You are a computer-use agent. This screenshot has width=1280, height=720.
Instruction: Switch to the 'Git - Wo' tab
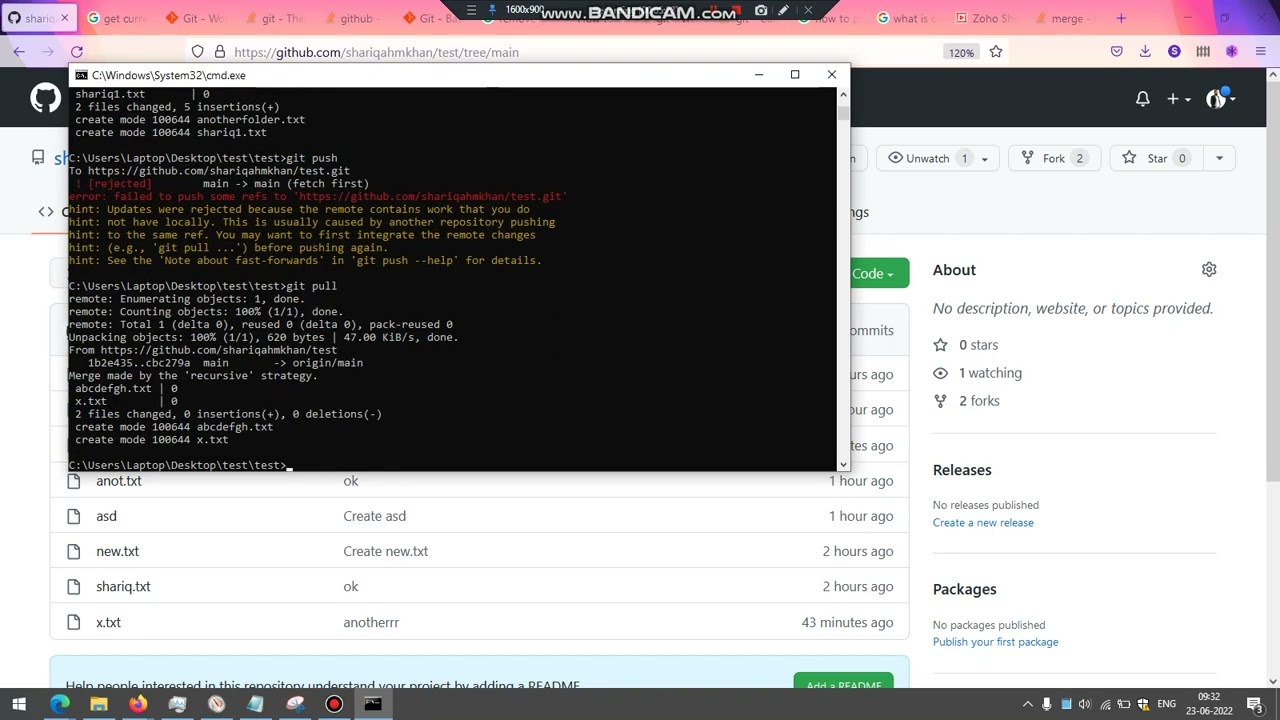[x=196, y=18]
